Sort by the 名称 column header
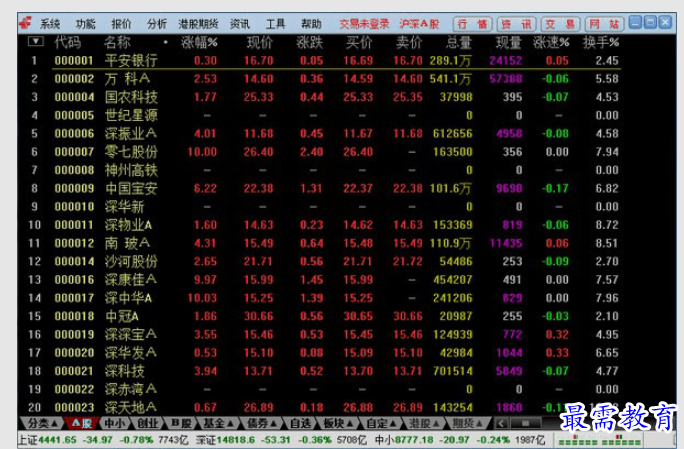 point(117,42)
